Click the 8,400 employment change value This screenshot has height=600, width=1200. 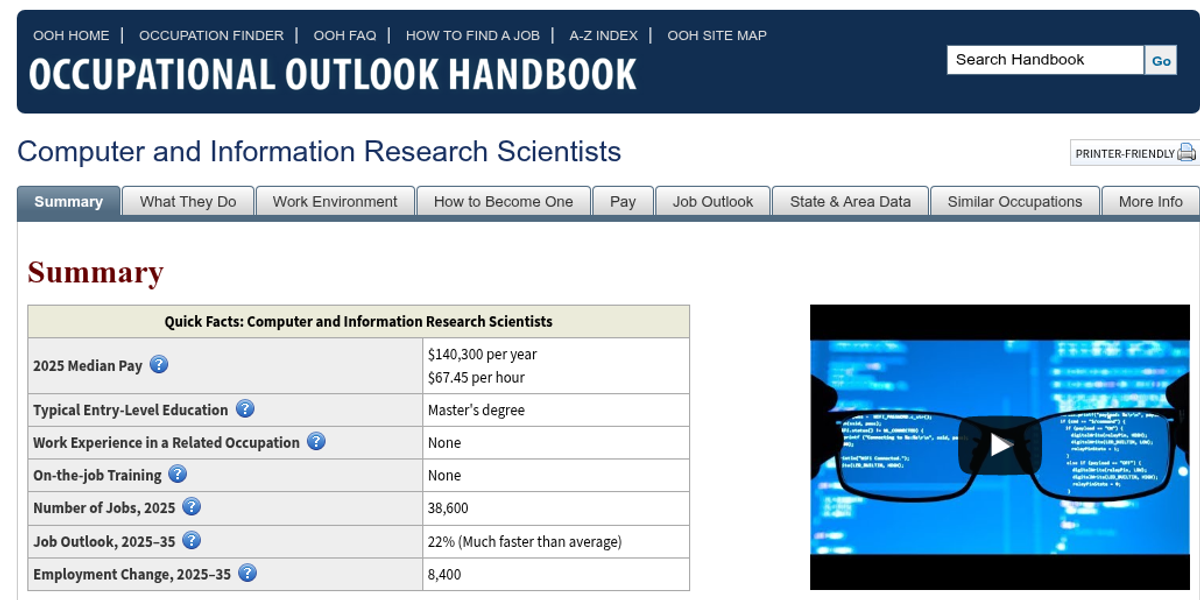coord(445,574)
